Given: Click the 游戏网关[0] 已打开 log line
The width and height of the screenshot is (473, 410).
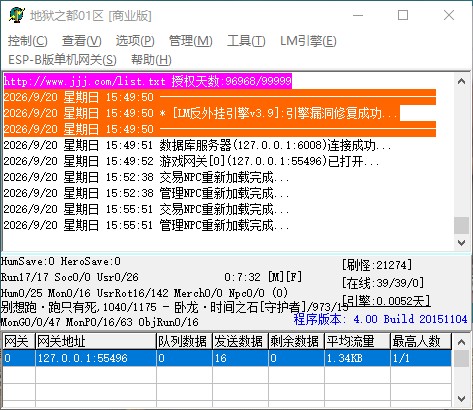Looking at the screenshot, I should pyautogui.click(x=191, y=161).
